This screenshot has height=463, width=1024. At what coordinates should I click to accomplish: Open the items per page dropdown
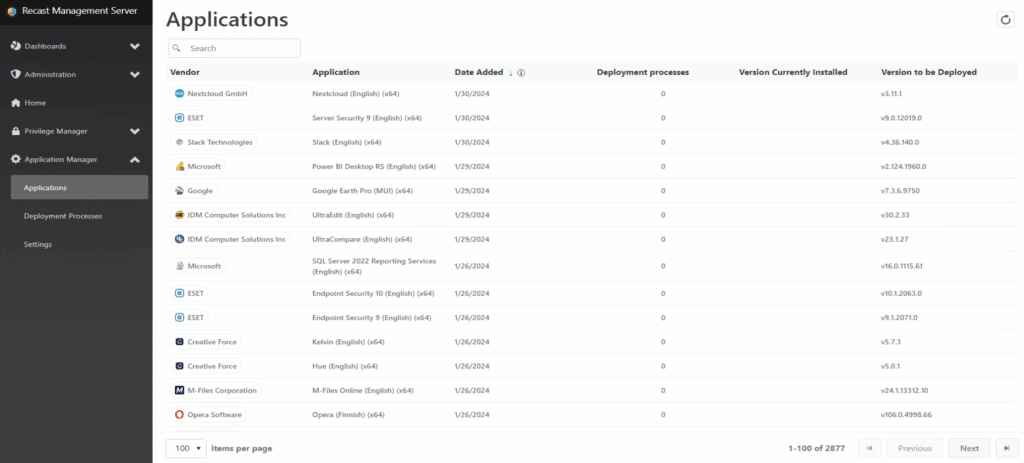click(x=186, y=448)
